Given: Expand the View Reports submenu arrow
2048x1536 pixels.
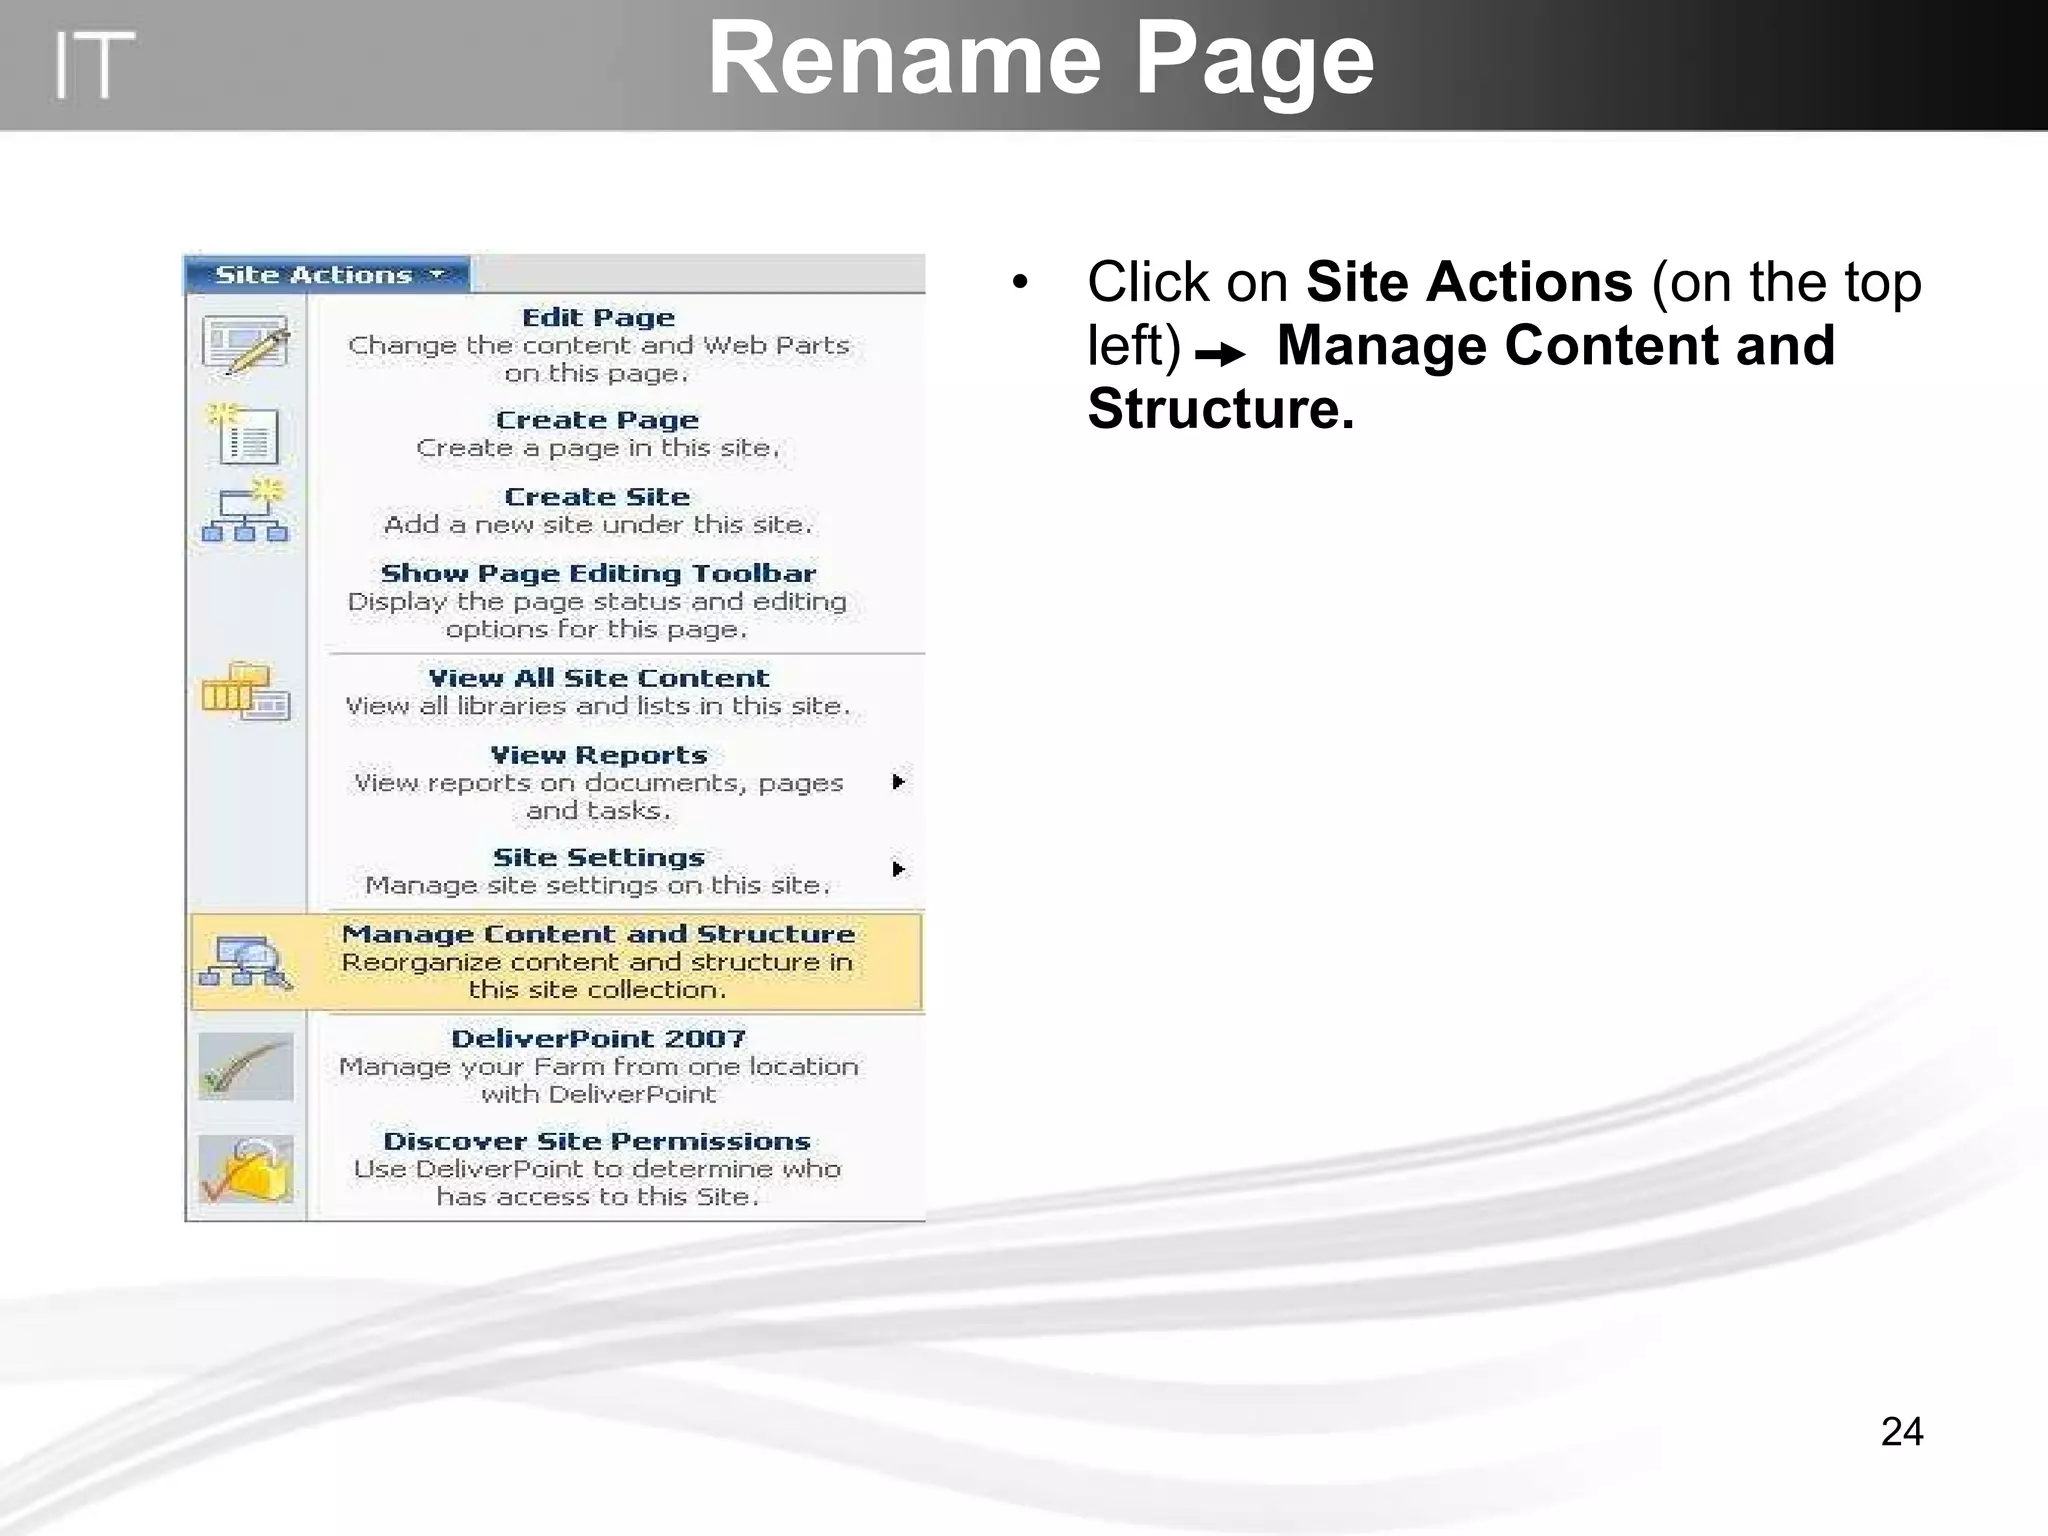Looking at the screenshot, I should [x=898, y=782].
